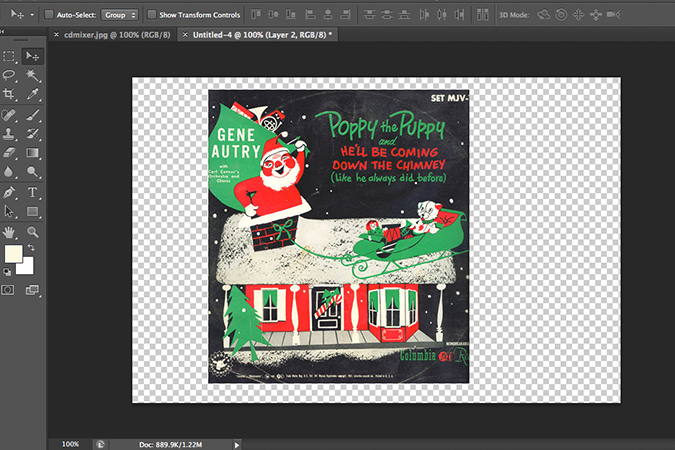Choose 3D Pan mode icon
The image size is (675, 450).
click(x=578, y=15)
